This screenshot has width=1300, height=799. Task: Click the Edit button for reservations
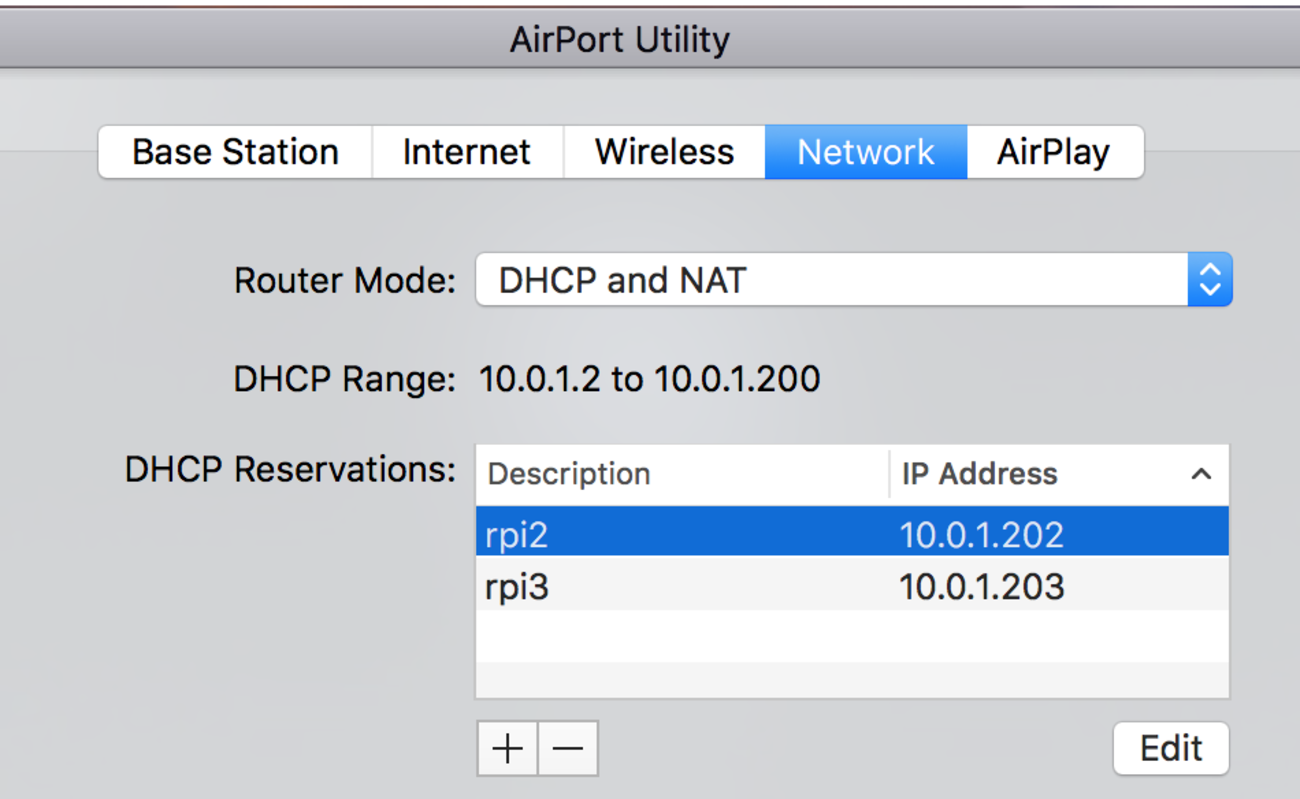pyautogui.click(x=1171, y=748)
